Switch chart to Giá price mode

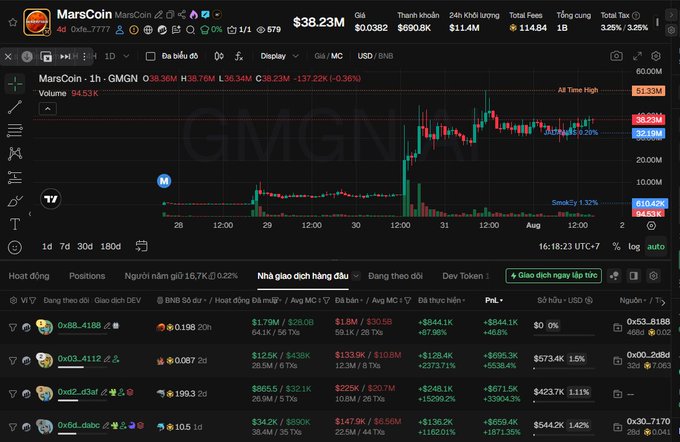[320, 56]
